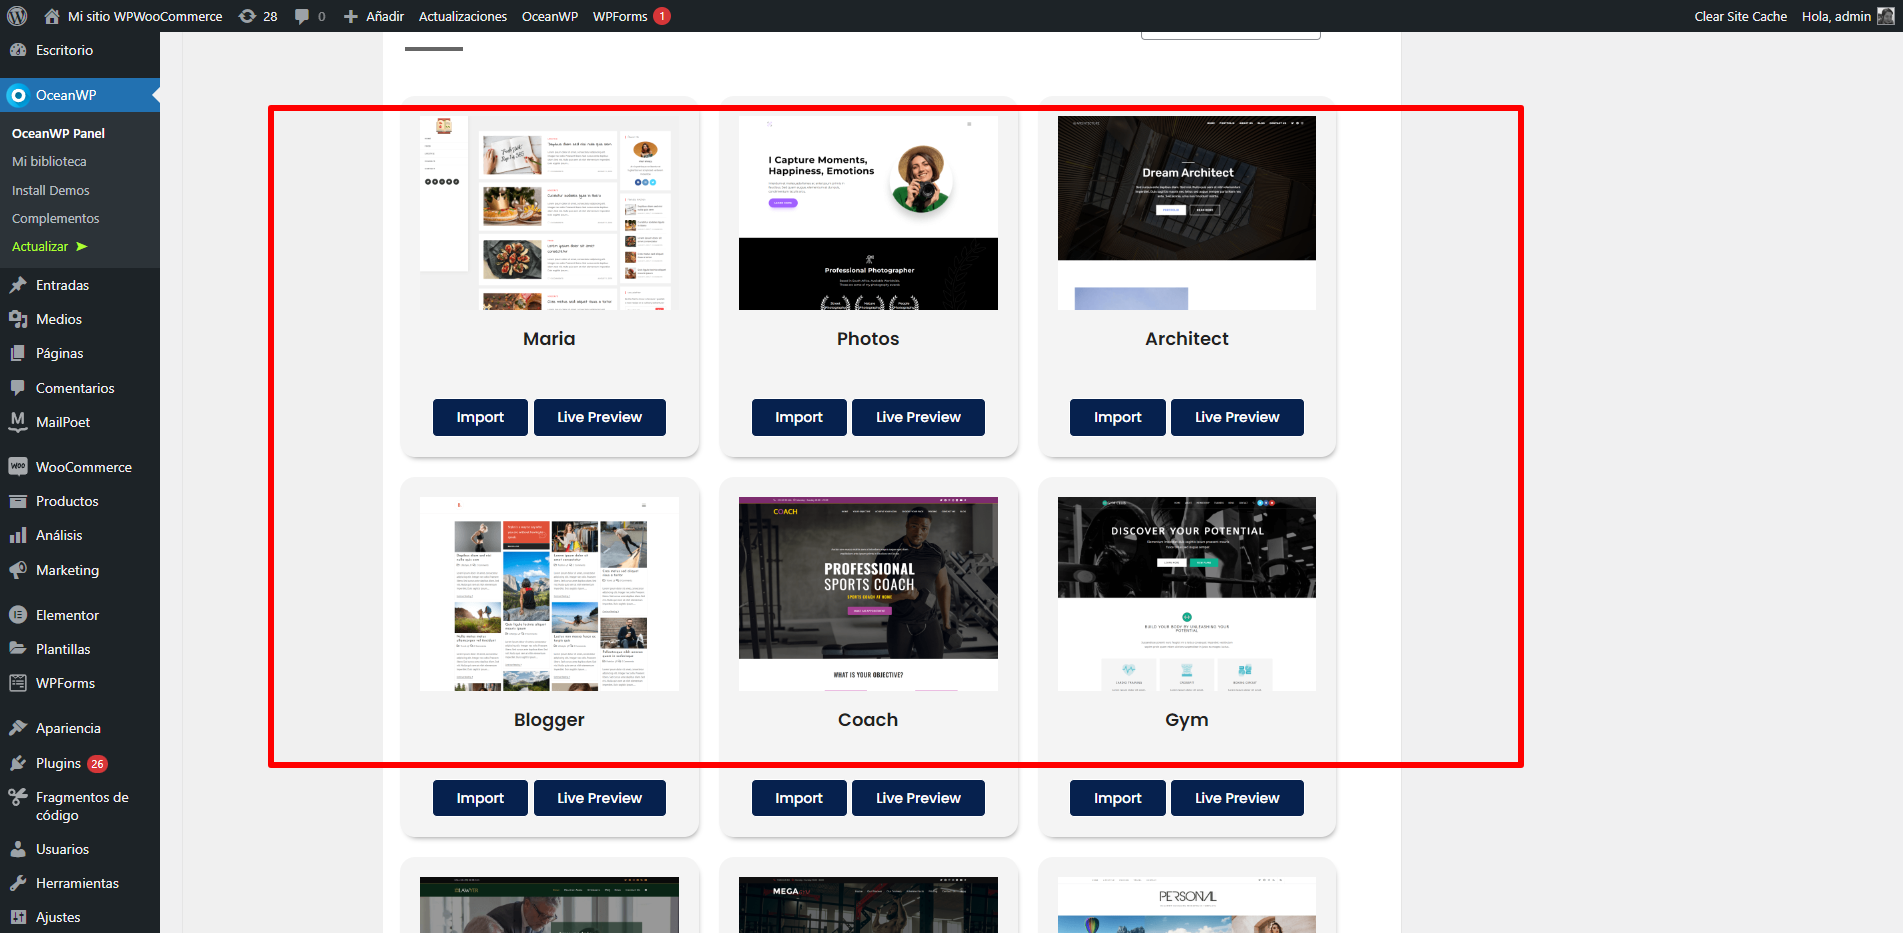Screen dimensions: 1903x933
Task: Import the Blogger demo
Action: [x=480, y=798]
